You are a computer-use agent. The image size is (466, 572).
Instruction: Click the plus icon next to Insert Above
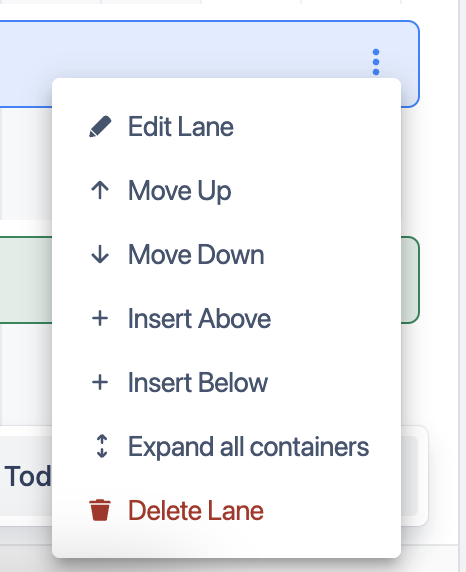tap(100, 318)
